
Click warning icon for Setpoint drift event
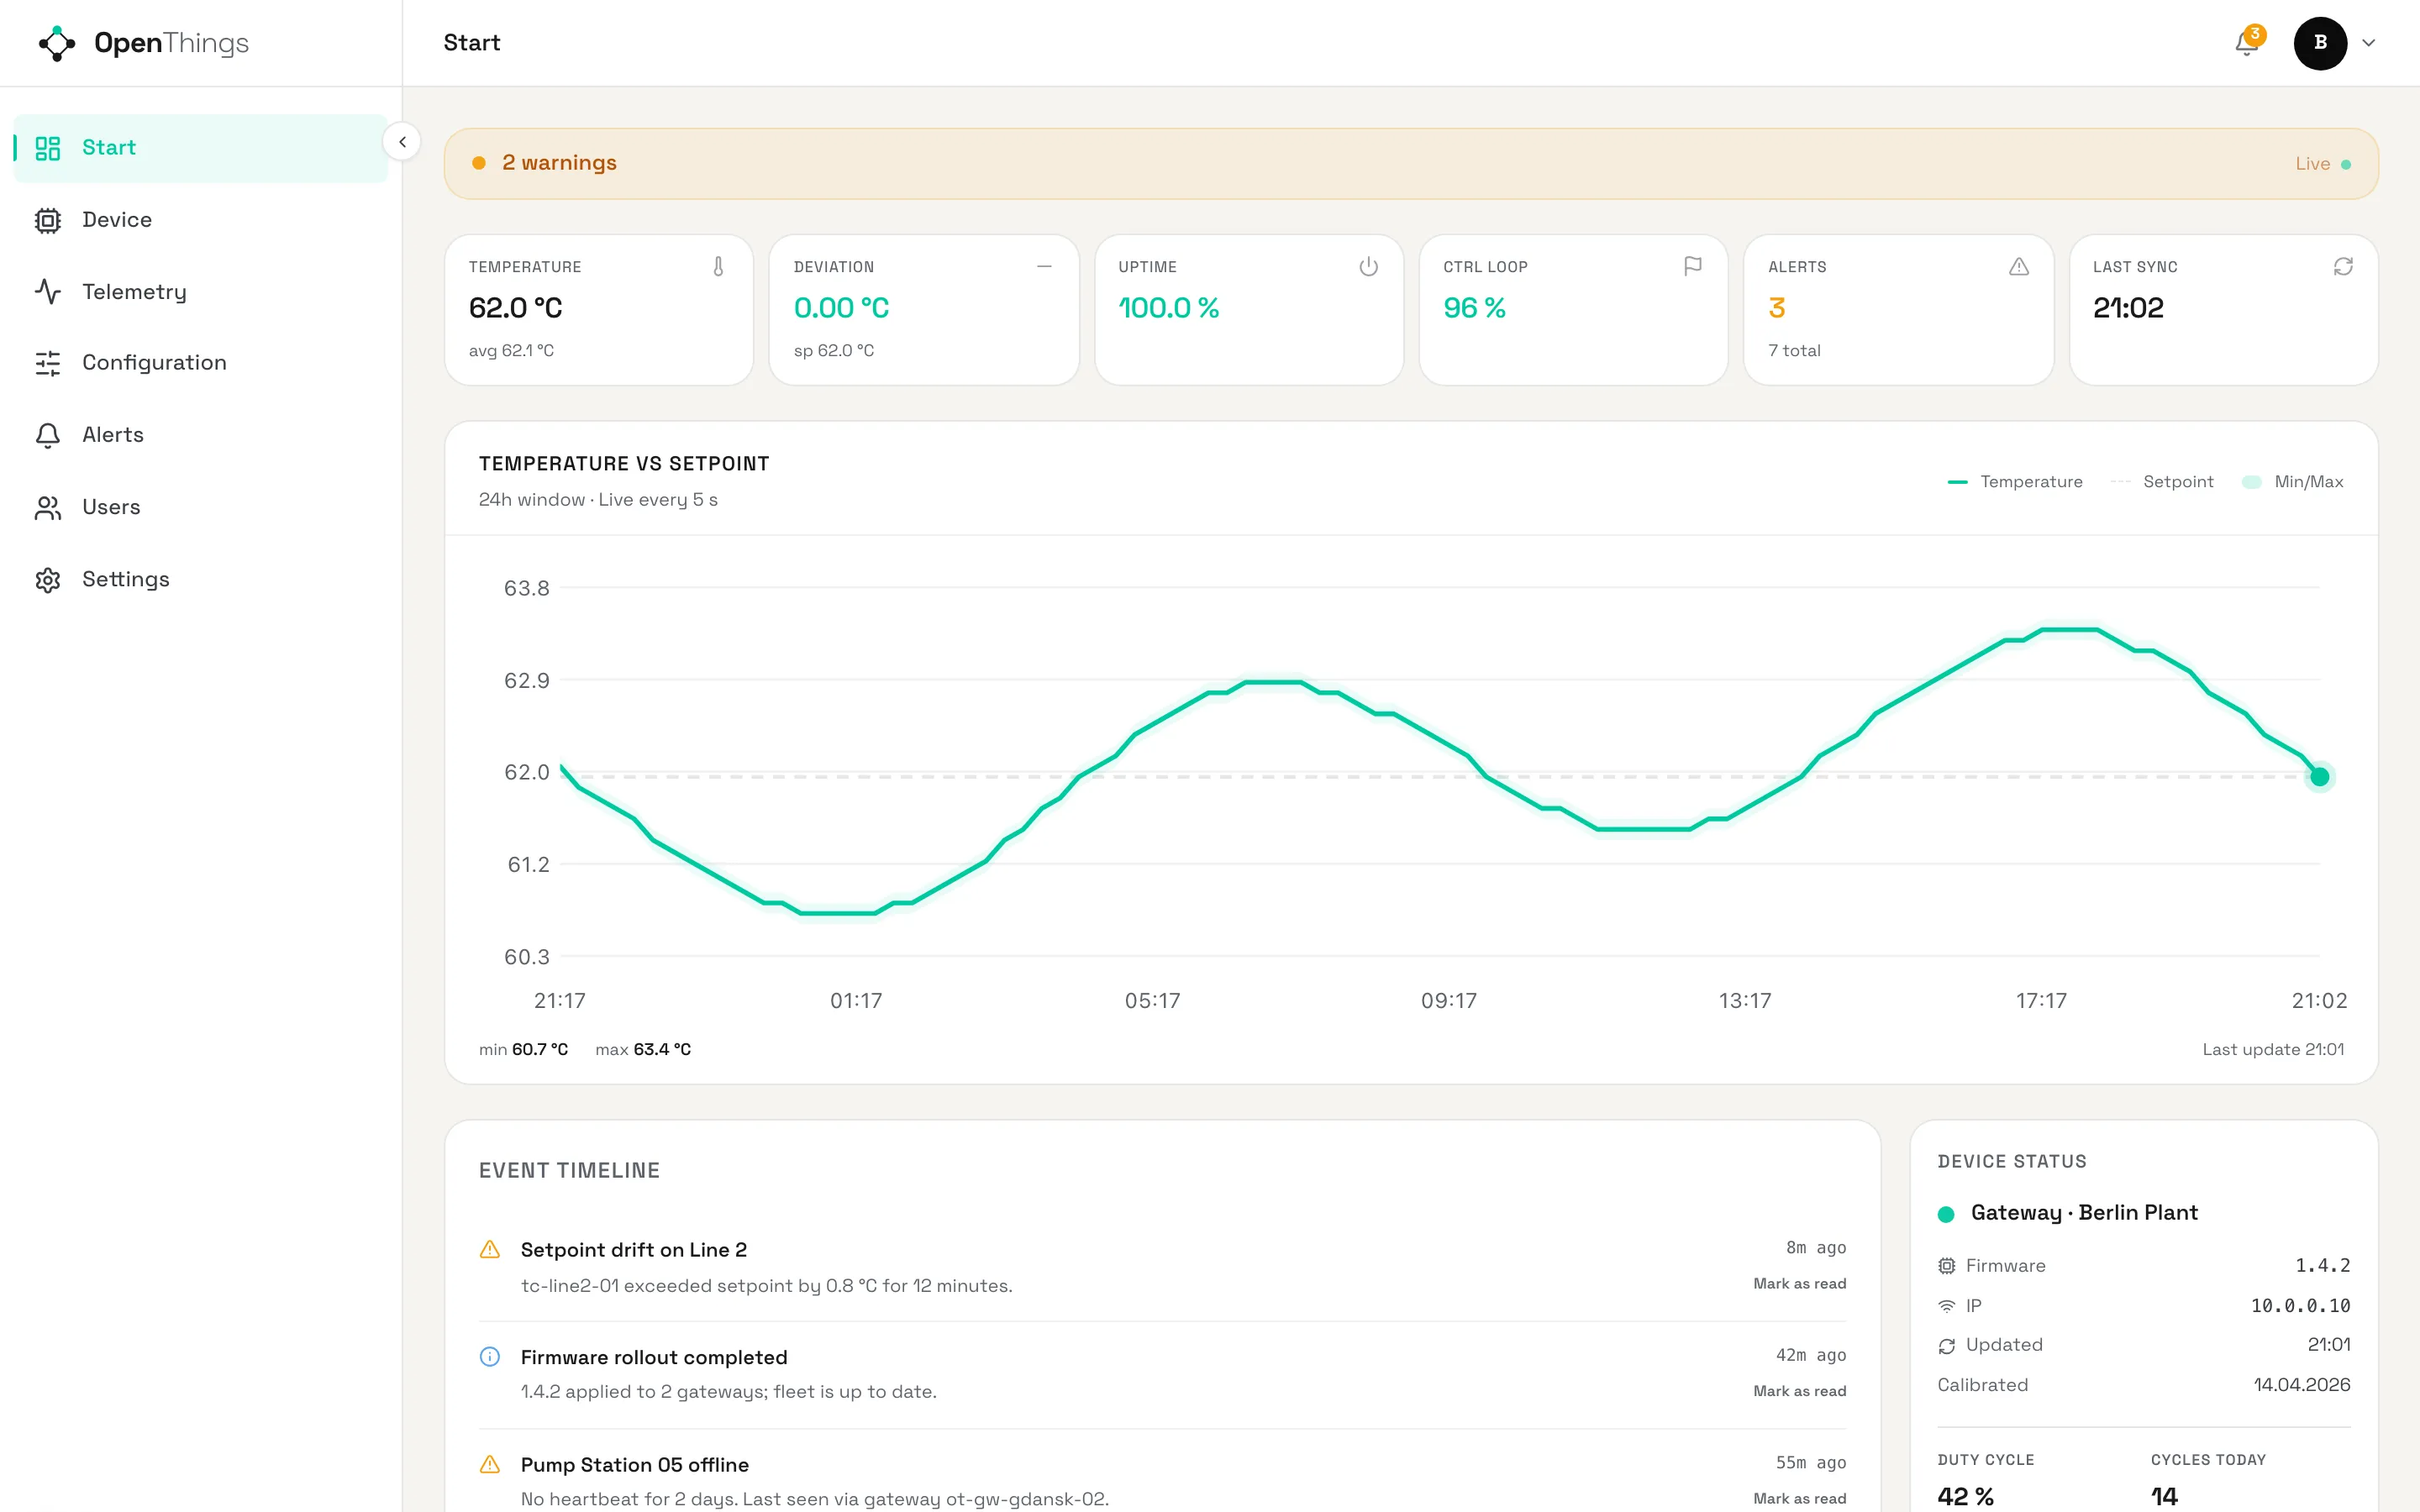pyautogui.click(x=490, y=1250)
